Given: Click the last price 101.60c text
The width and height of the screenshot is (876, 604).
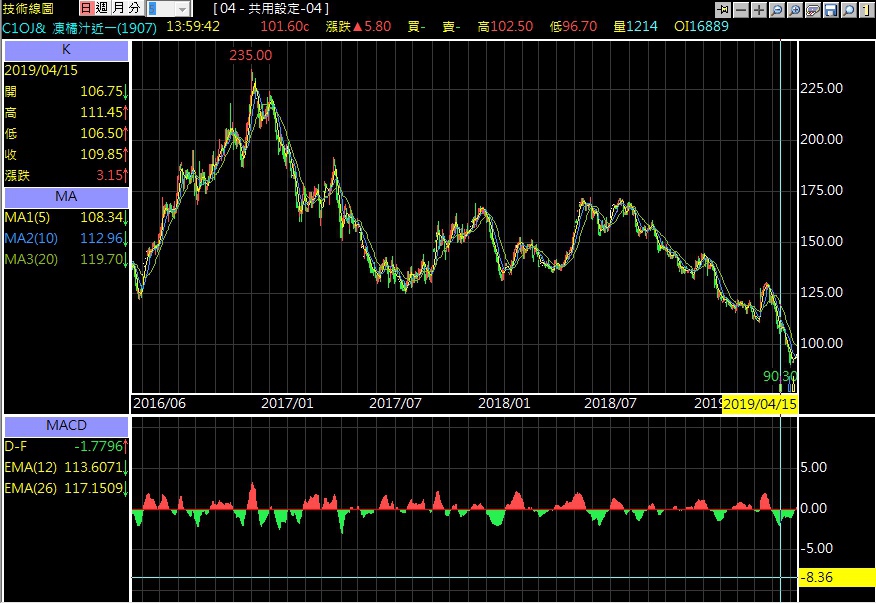Looking at the screenshot, I should point(284,26).
